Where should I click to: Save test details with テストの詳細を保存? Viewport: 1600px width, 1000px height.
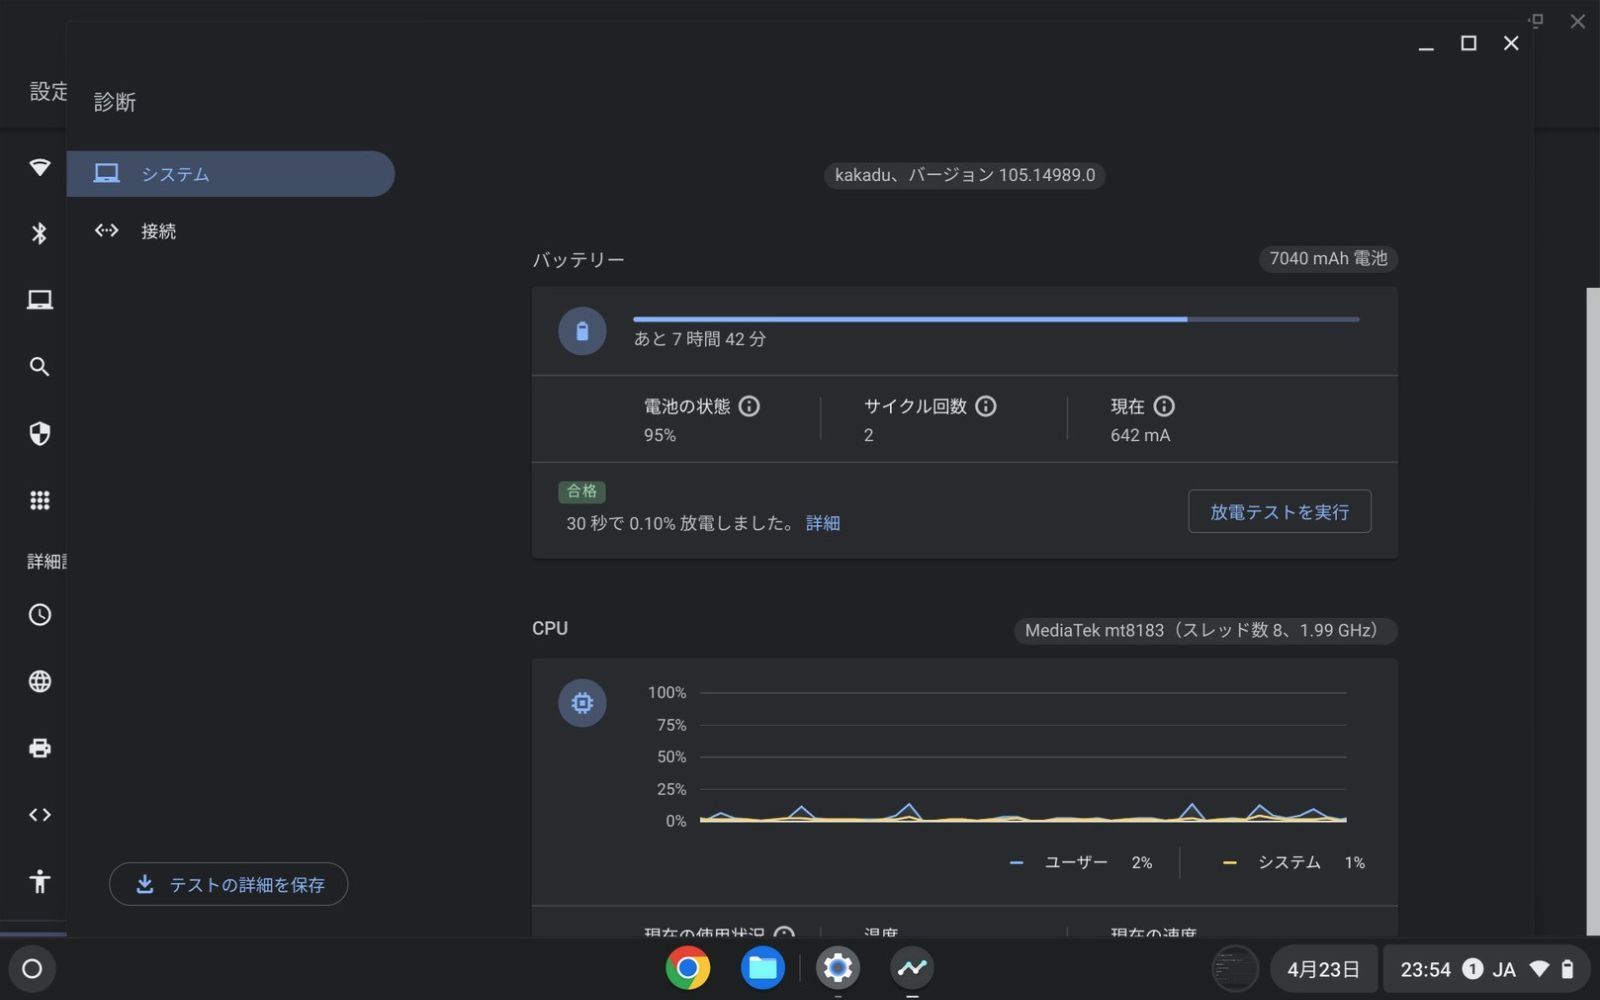tap(228, 884)
